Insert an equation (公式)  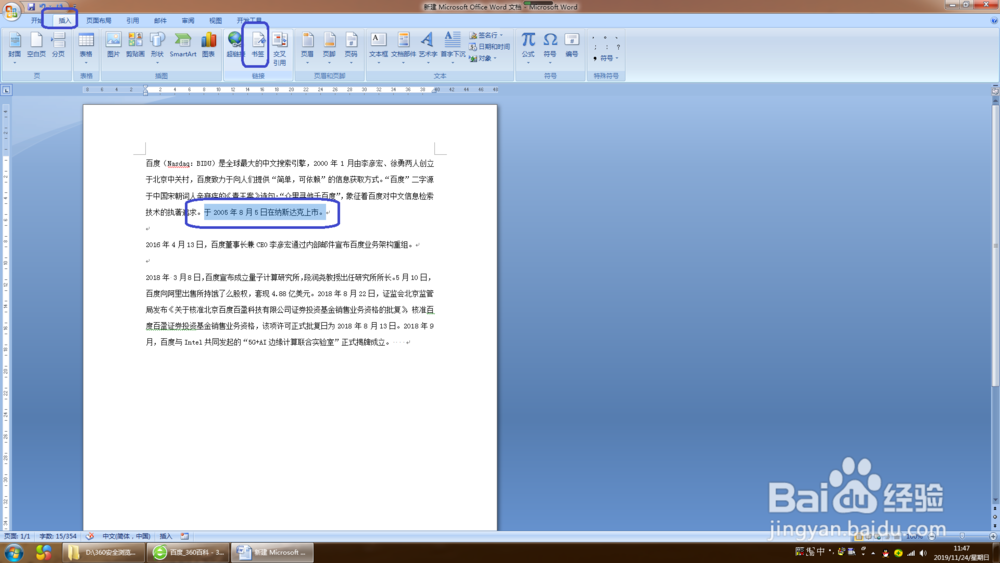[x=528, y=46]
